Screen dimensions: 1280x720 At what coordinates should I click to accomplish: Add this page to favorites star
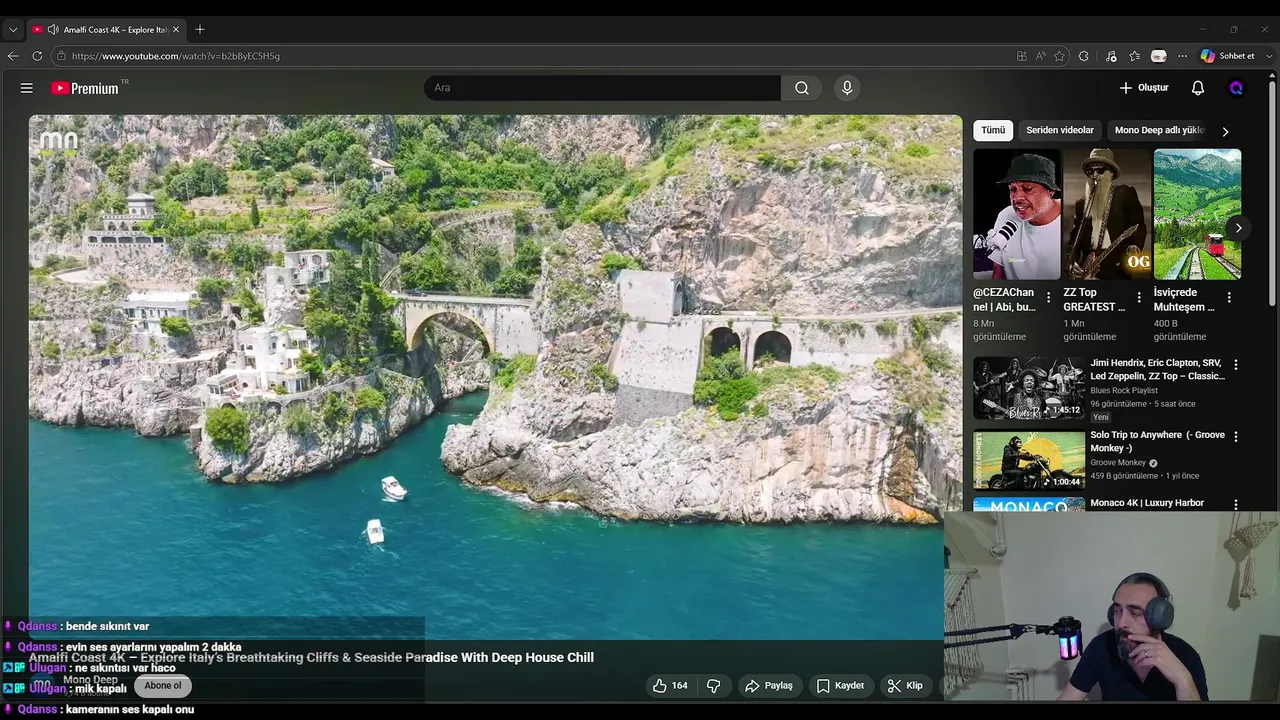click(x=1059, y=56)
